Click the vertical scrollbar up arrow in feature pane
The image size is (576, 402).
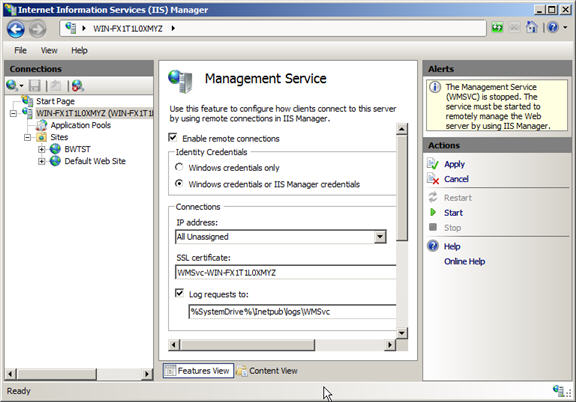click(402, 129)
